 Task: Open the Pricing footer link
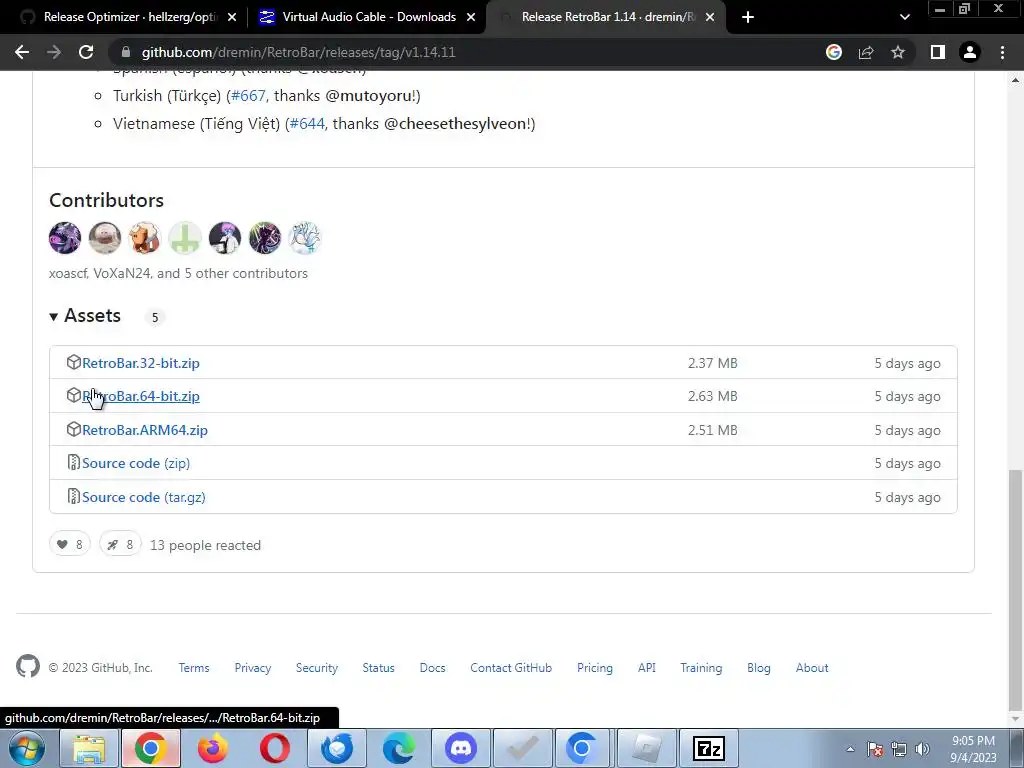(595, 668)
